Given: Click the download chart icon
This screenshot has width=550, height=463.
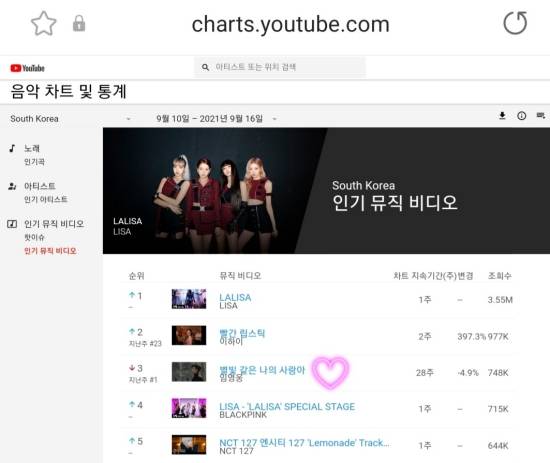Looking at the screenshot, I should coord(502,115).
